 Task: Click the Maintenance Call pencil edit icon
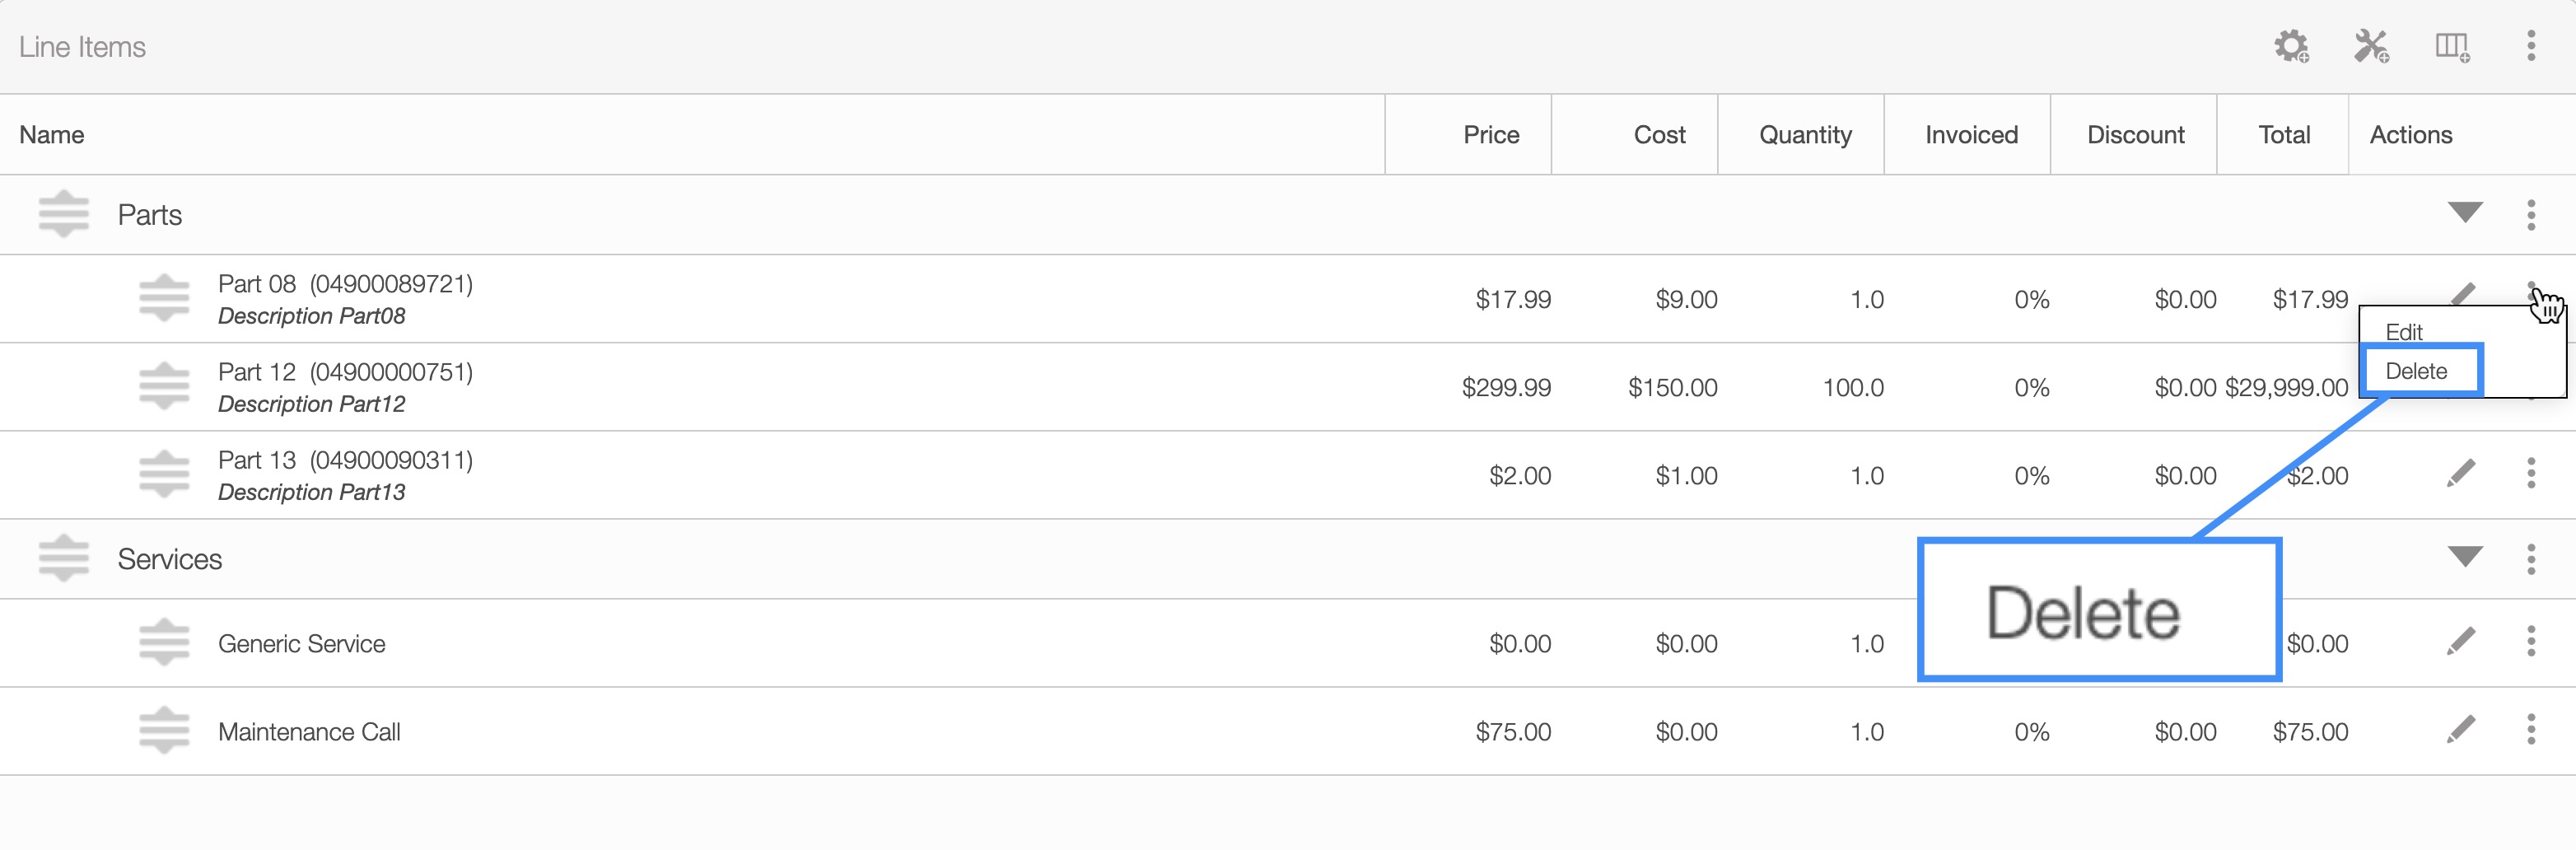coord(2461,729)
